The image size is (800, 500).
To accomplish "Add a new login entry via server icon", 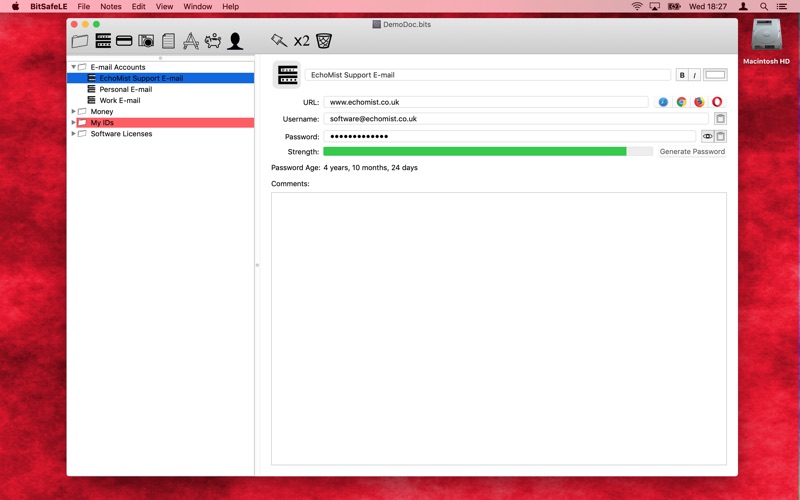I will (x=103, y=41).
